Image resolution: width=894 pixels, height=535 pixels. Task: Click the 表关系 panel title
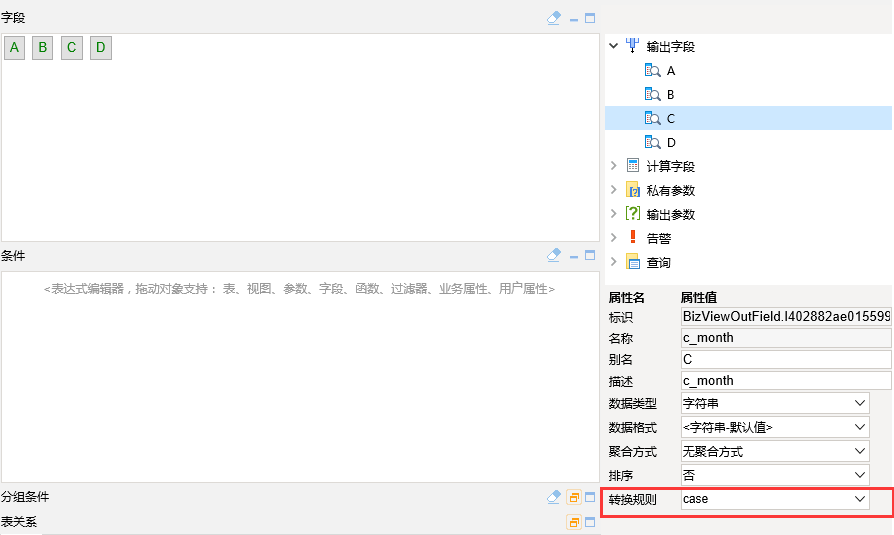click(x=19, y=522)
